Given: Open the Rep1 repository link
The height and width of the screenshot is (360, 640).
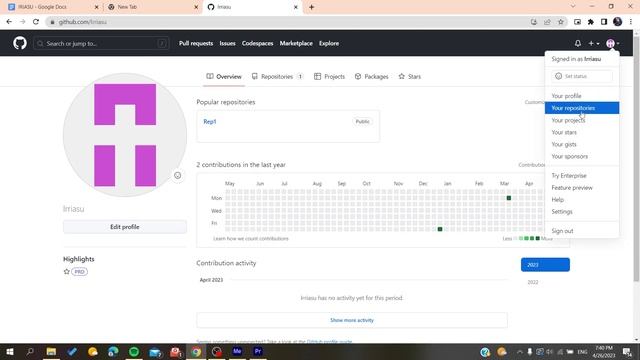Looking at the screenshot, I should coord(210,122).
